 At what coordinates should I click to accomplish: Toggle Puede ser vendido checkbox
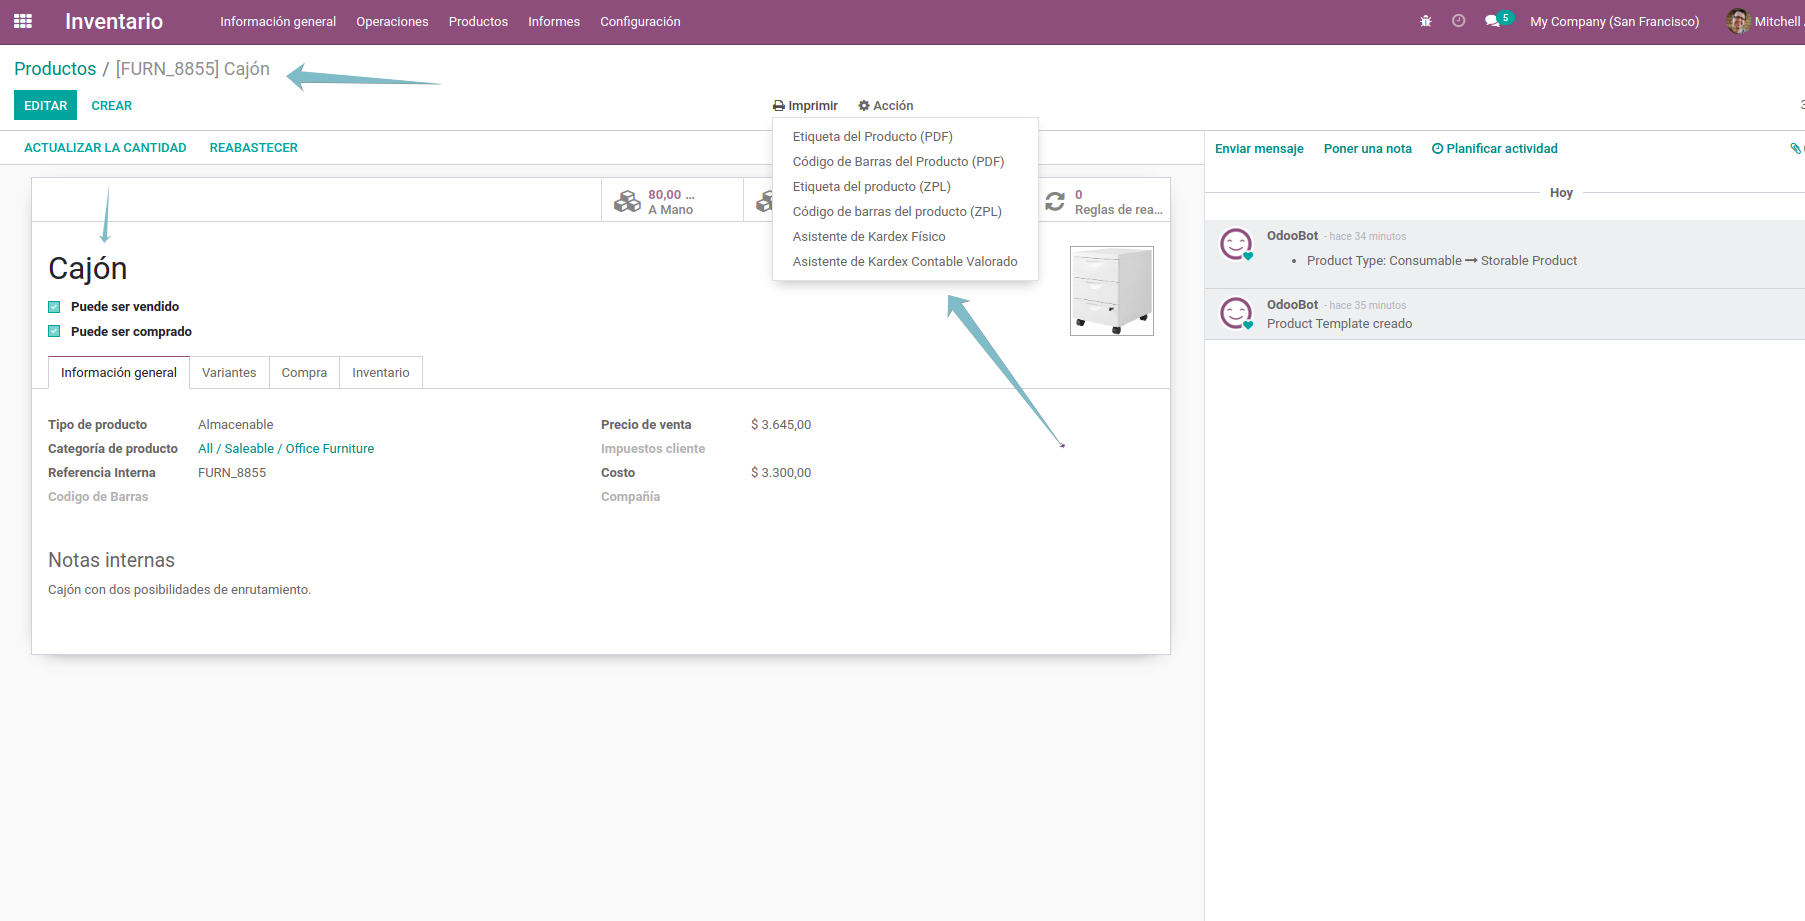[x=54, y=307]
